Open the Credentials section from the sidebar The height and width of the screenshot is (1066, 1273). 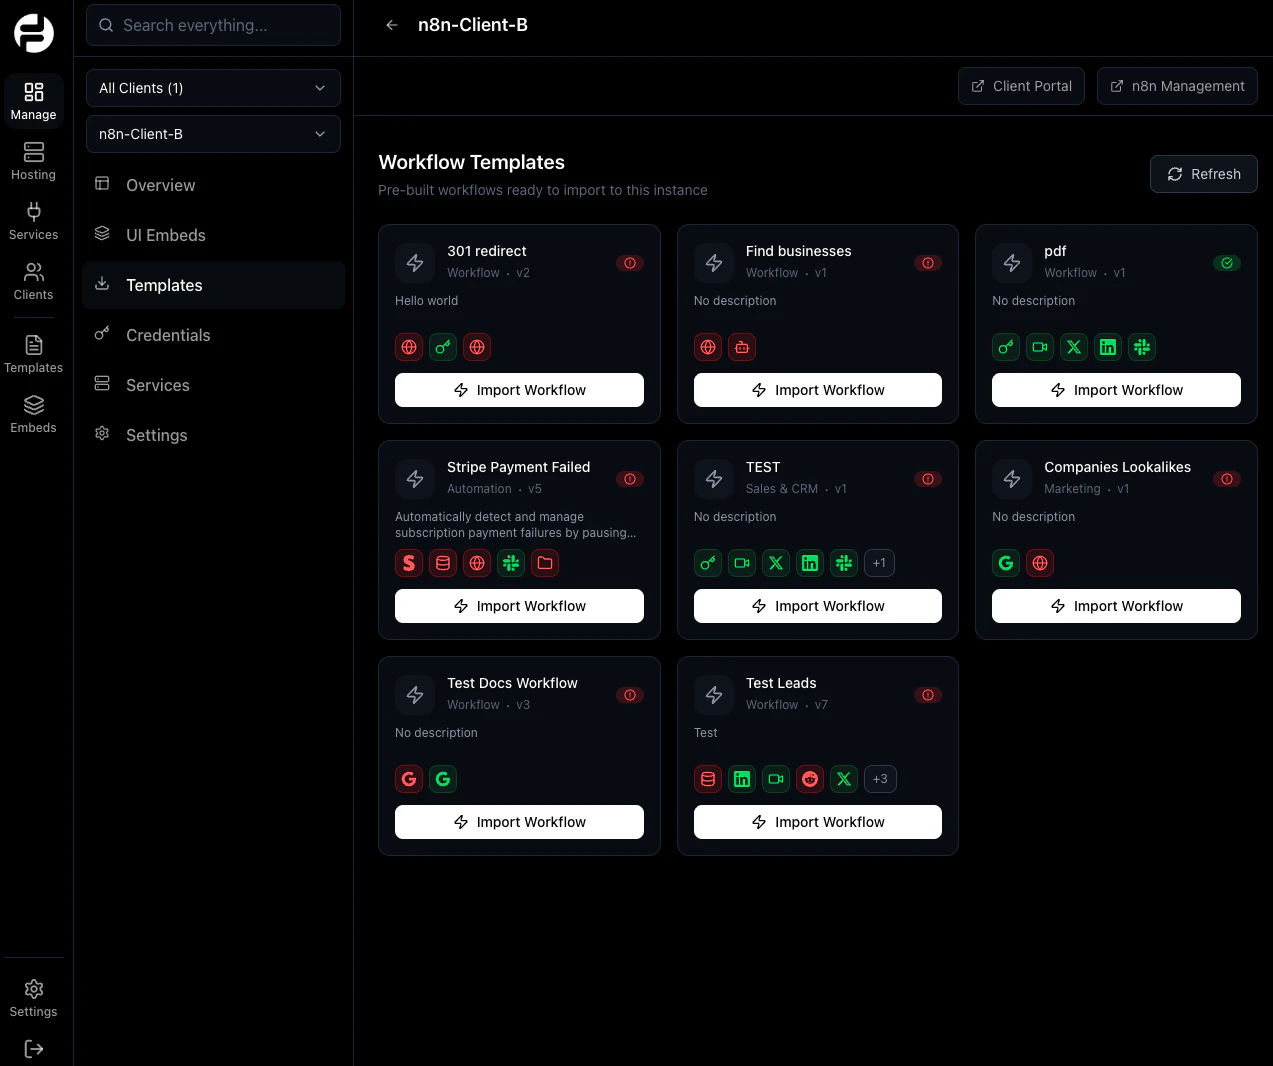click(168, 335)
